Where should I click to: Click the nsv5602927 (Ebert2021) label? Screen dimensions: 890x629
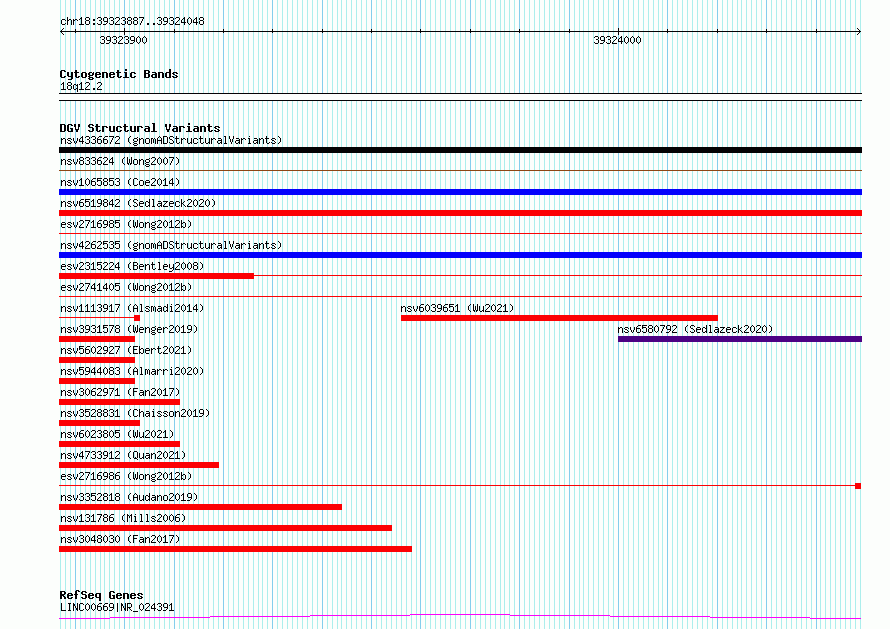(x=126, y=350)
